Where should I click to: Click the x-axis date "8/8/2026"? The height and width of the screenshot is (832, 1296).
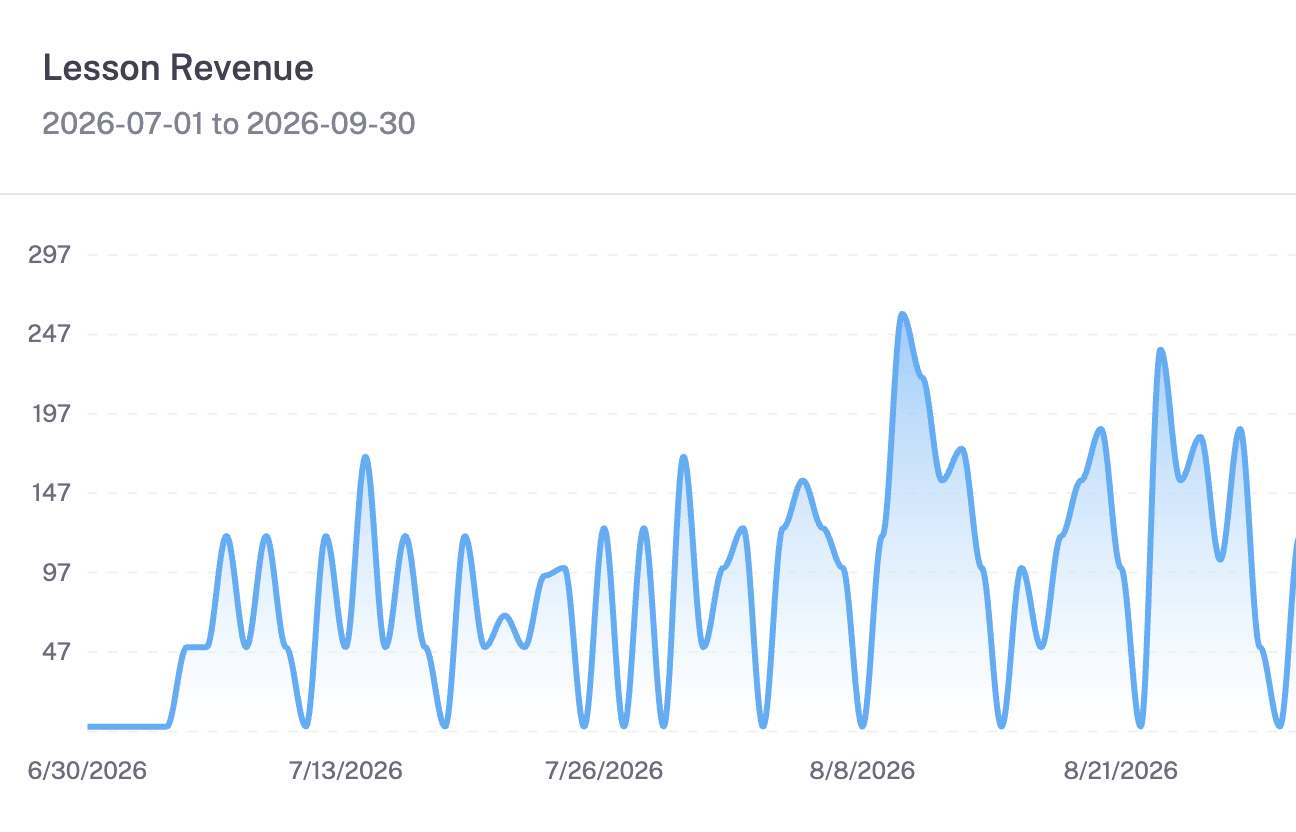tap(863, 771)
